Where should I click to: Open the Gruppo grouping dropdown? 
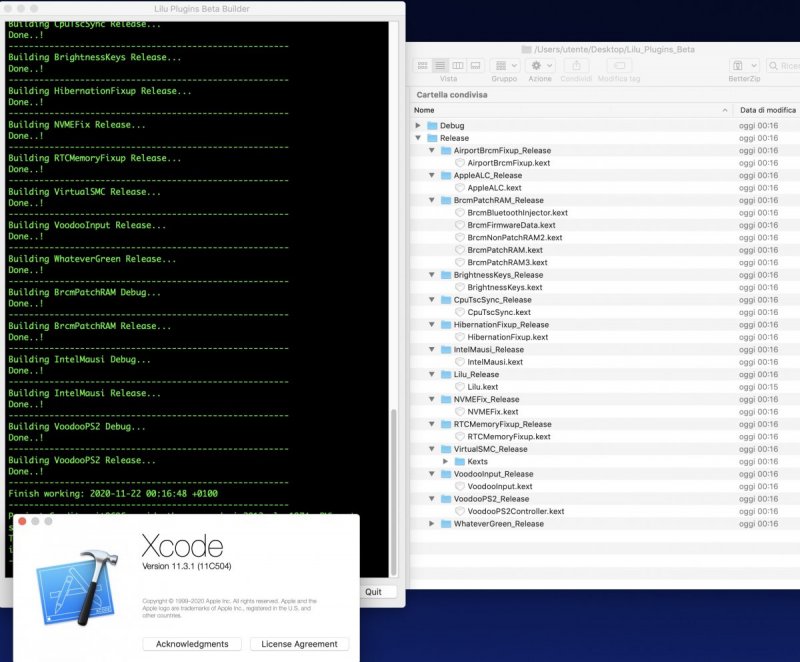coord(505,65)
